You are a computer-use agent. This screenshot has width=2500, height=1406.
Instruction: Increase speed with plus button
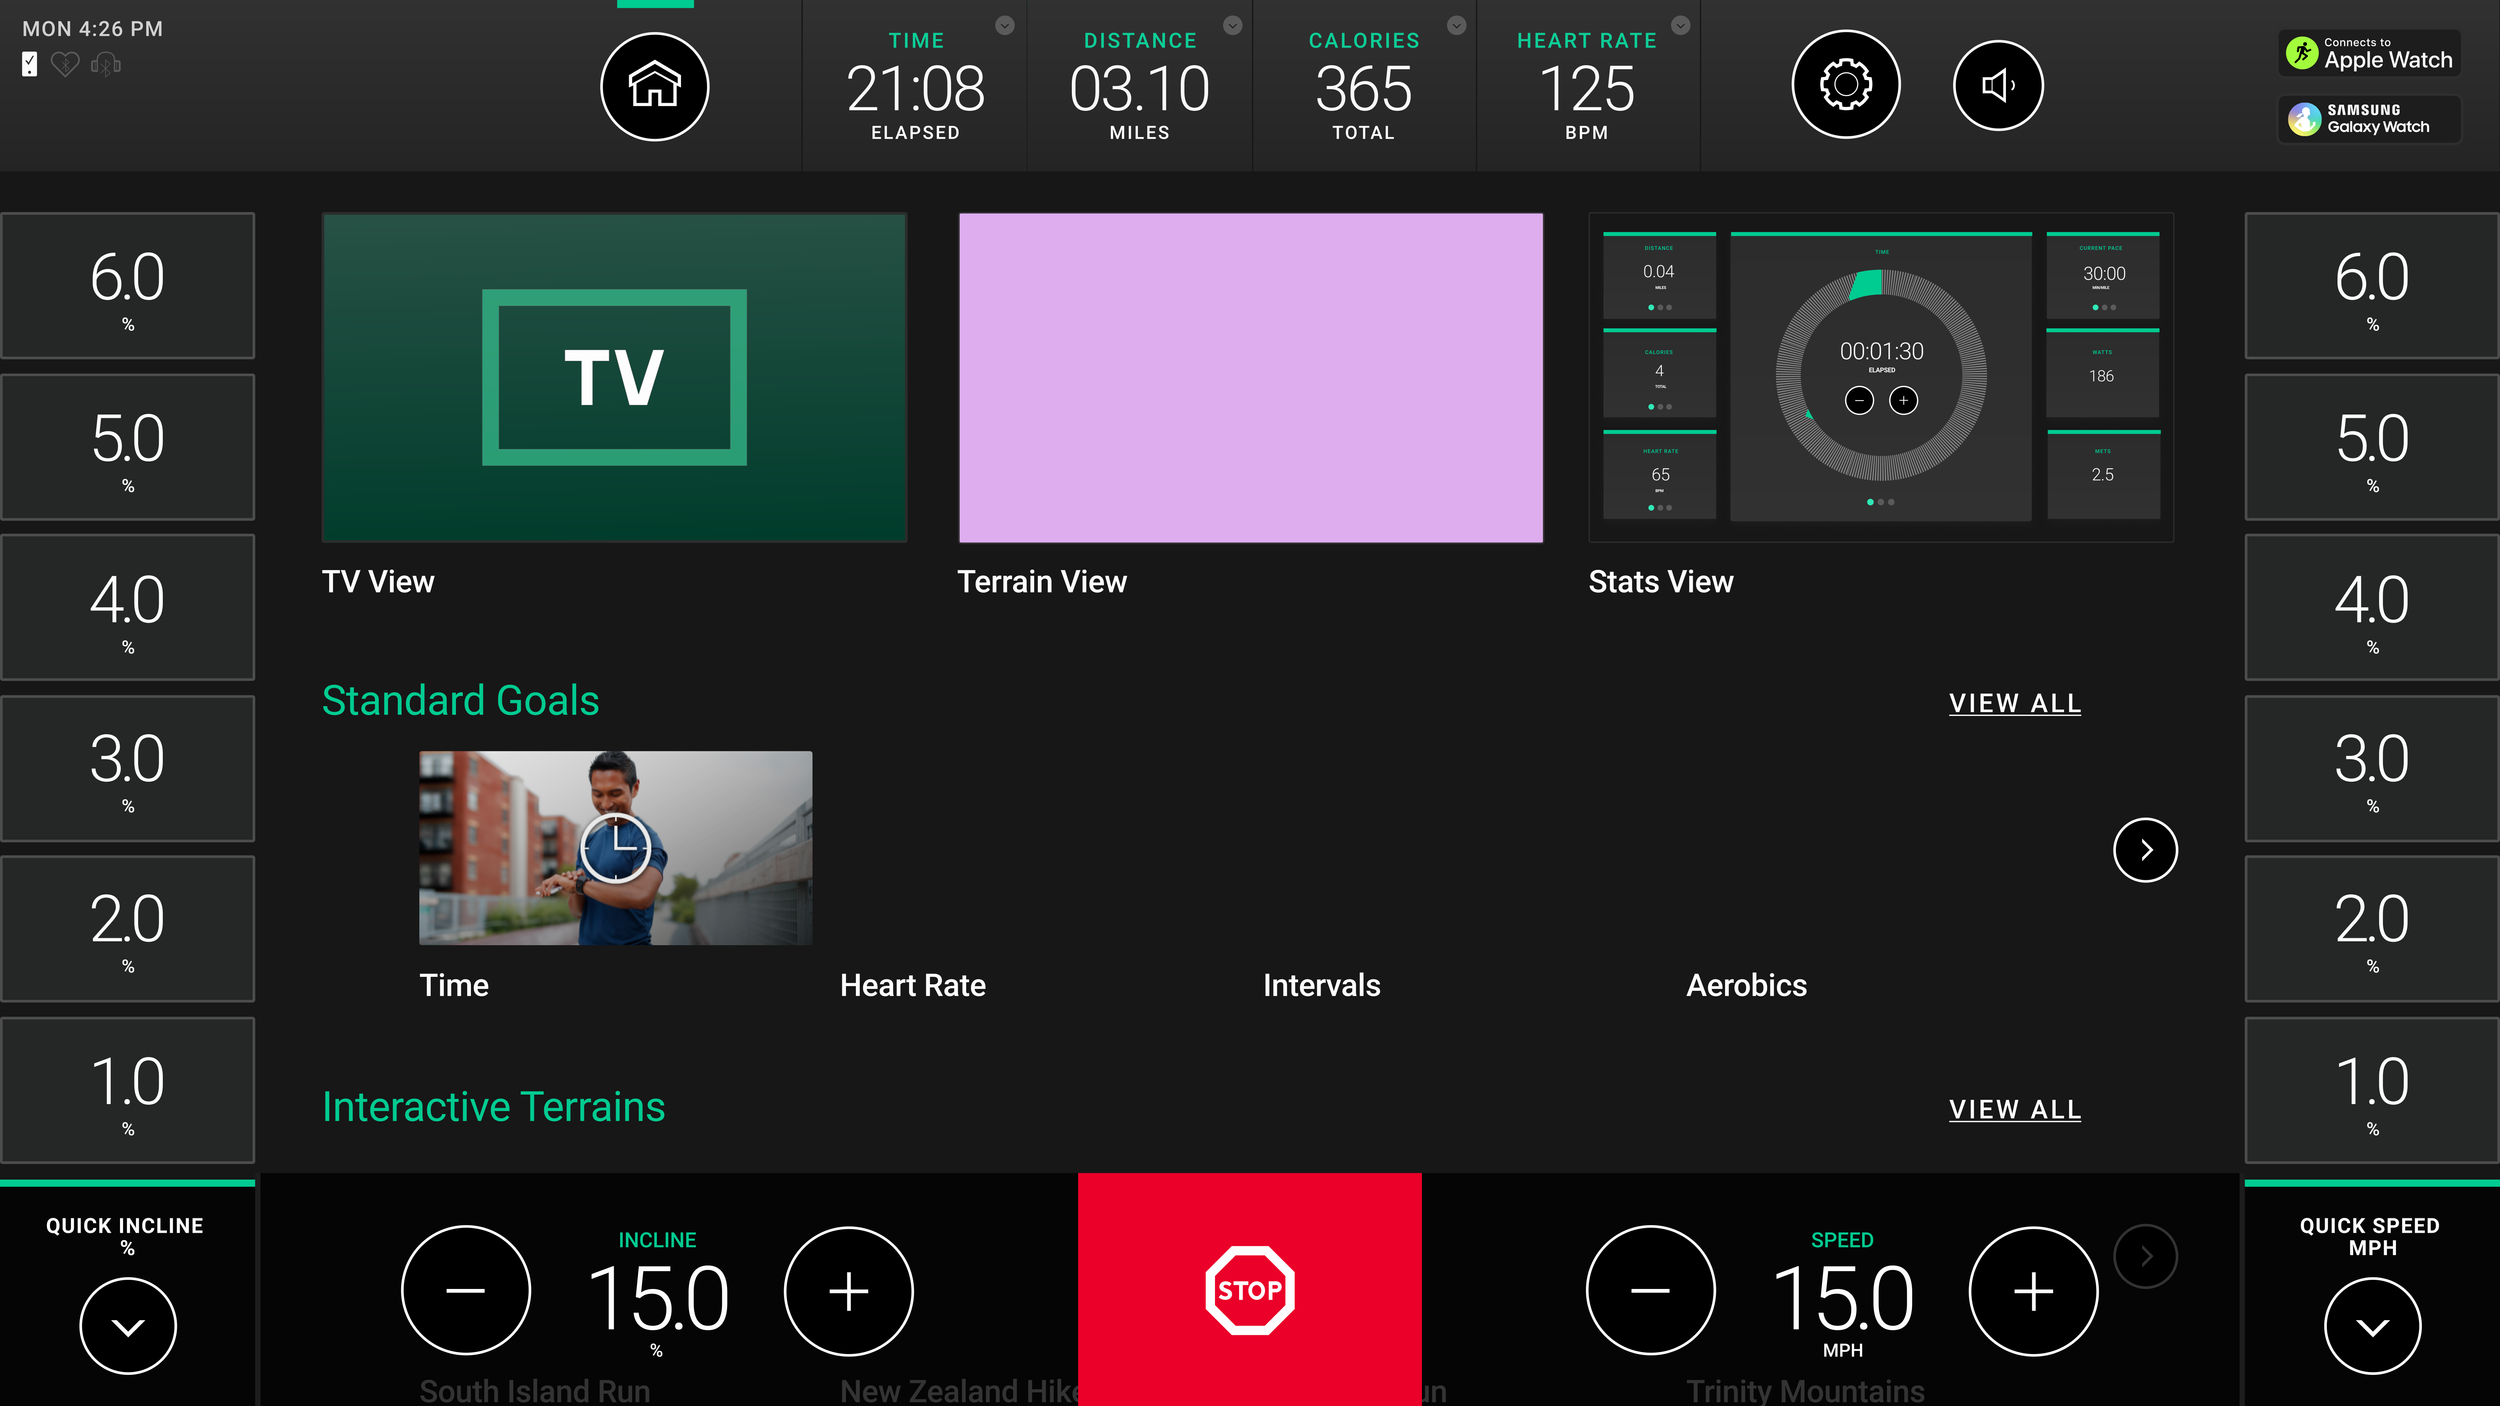(2033, 1291)
